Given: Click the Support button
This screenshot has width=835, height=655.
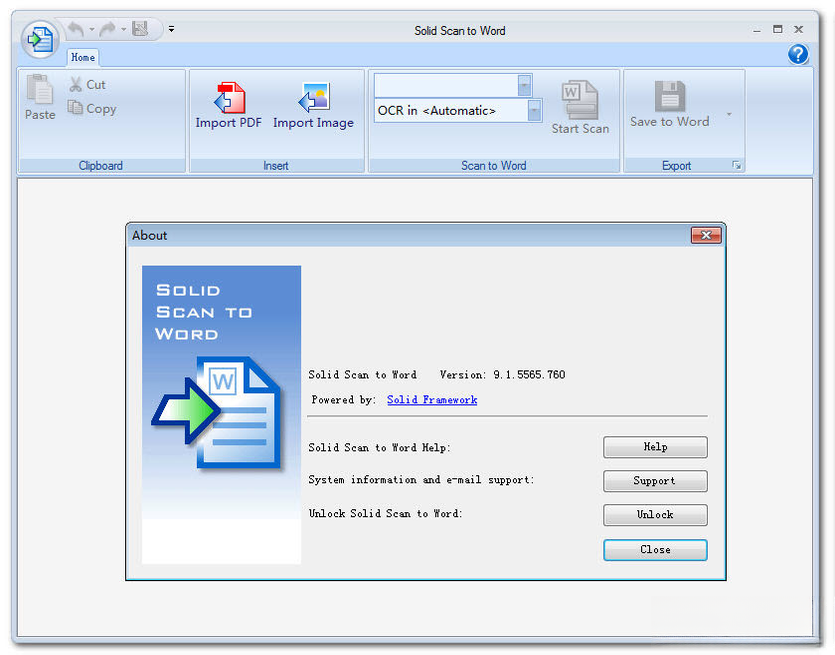Looking at the screenshot, I should 655,481.
